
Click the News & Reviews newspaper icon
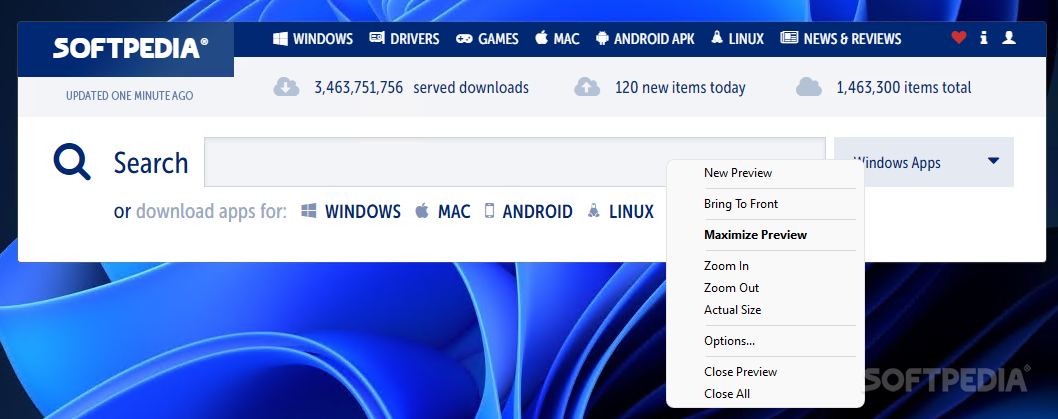789,38
